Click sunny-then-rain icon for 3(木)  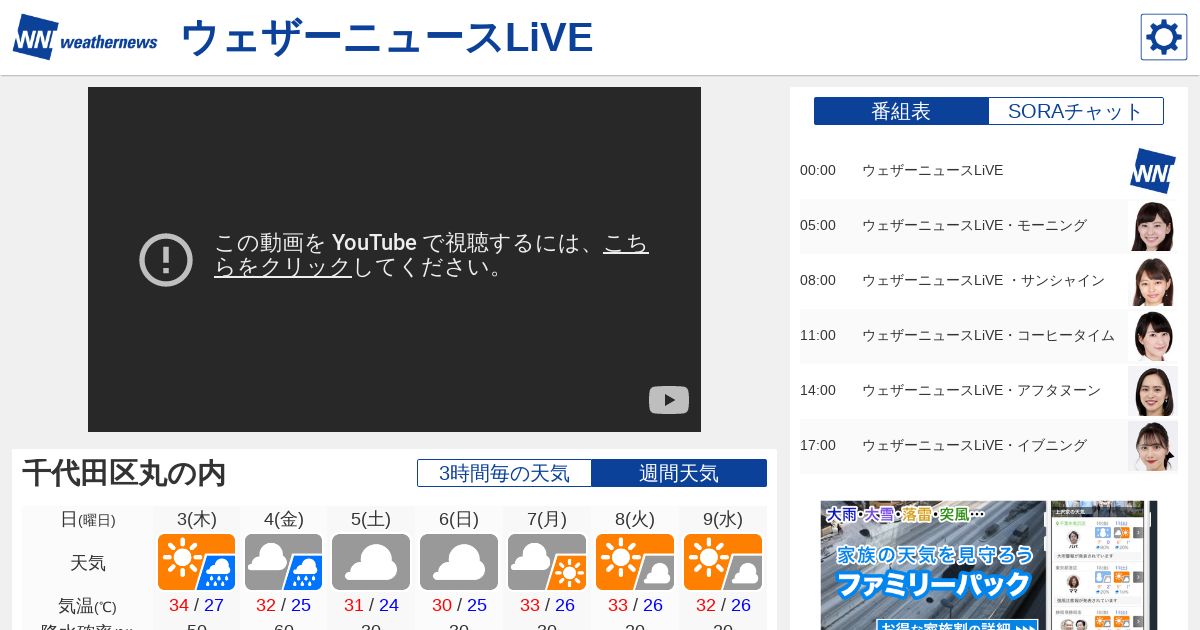[x=196, y=562]
